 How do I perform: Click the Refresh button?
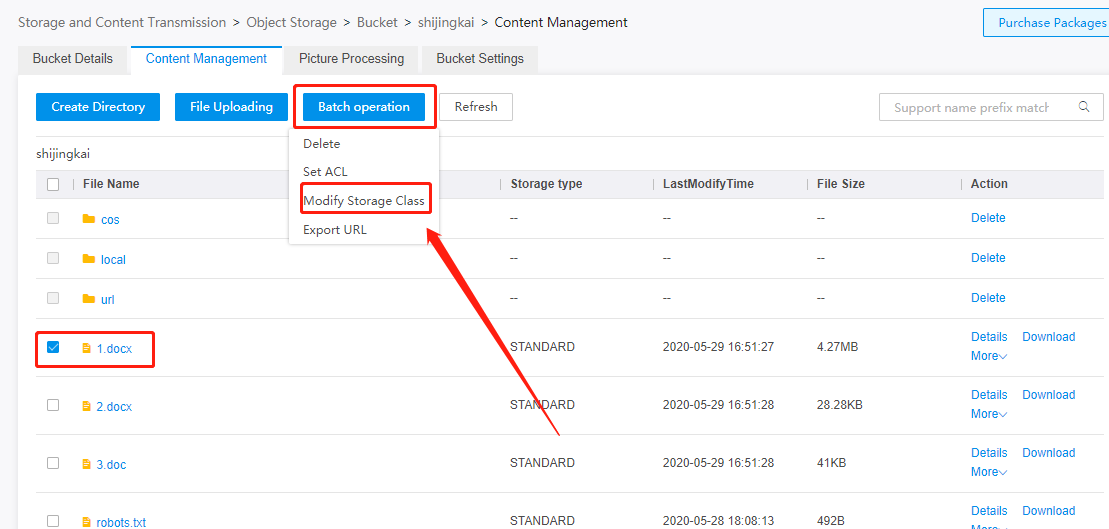click(476, 107)
